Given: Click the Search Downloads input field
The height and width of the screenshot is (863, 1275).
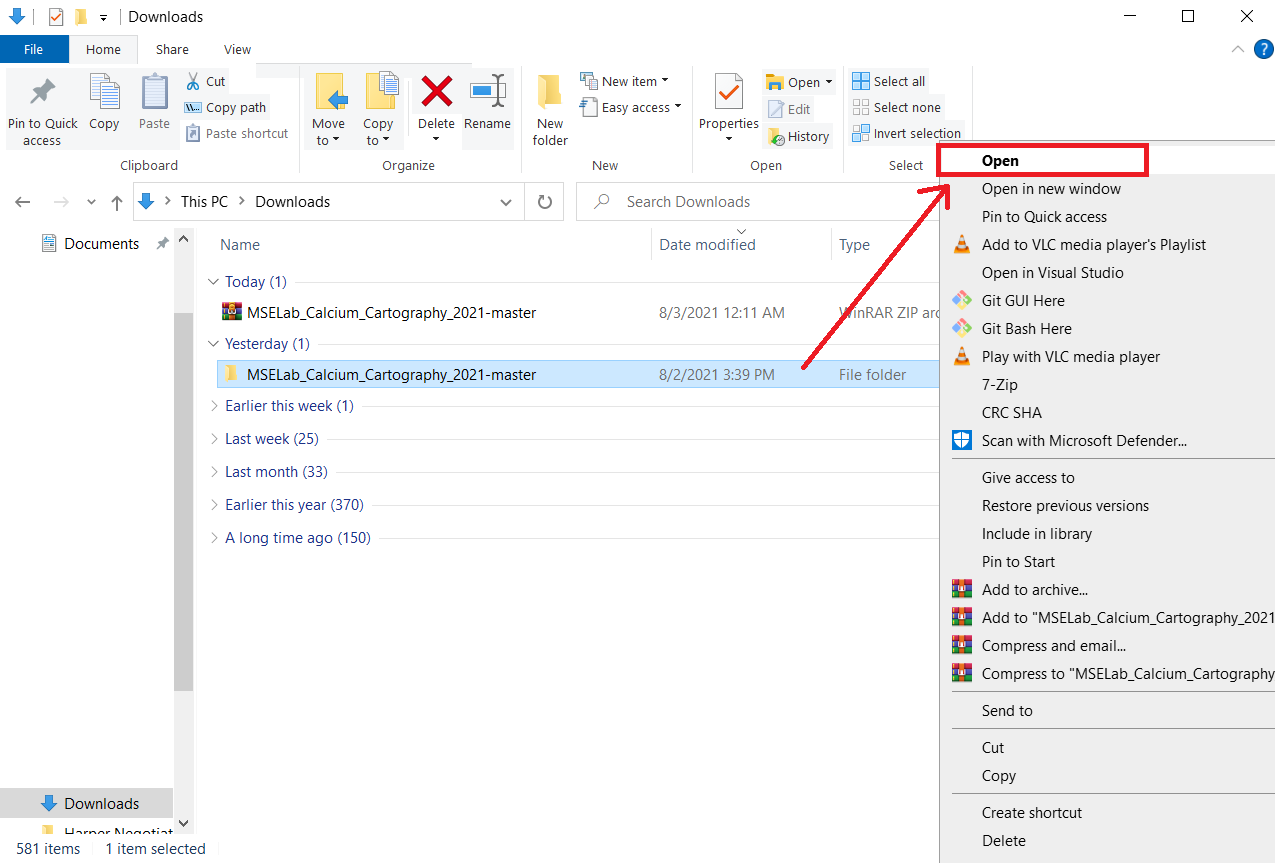Looking at the screenshot, I should click(760, 202).
